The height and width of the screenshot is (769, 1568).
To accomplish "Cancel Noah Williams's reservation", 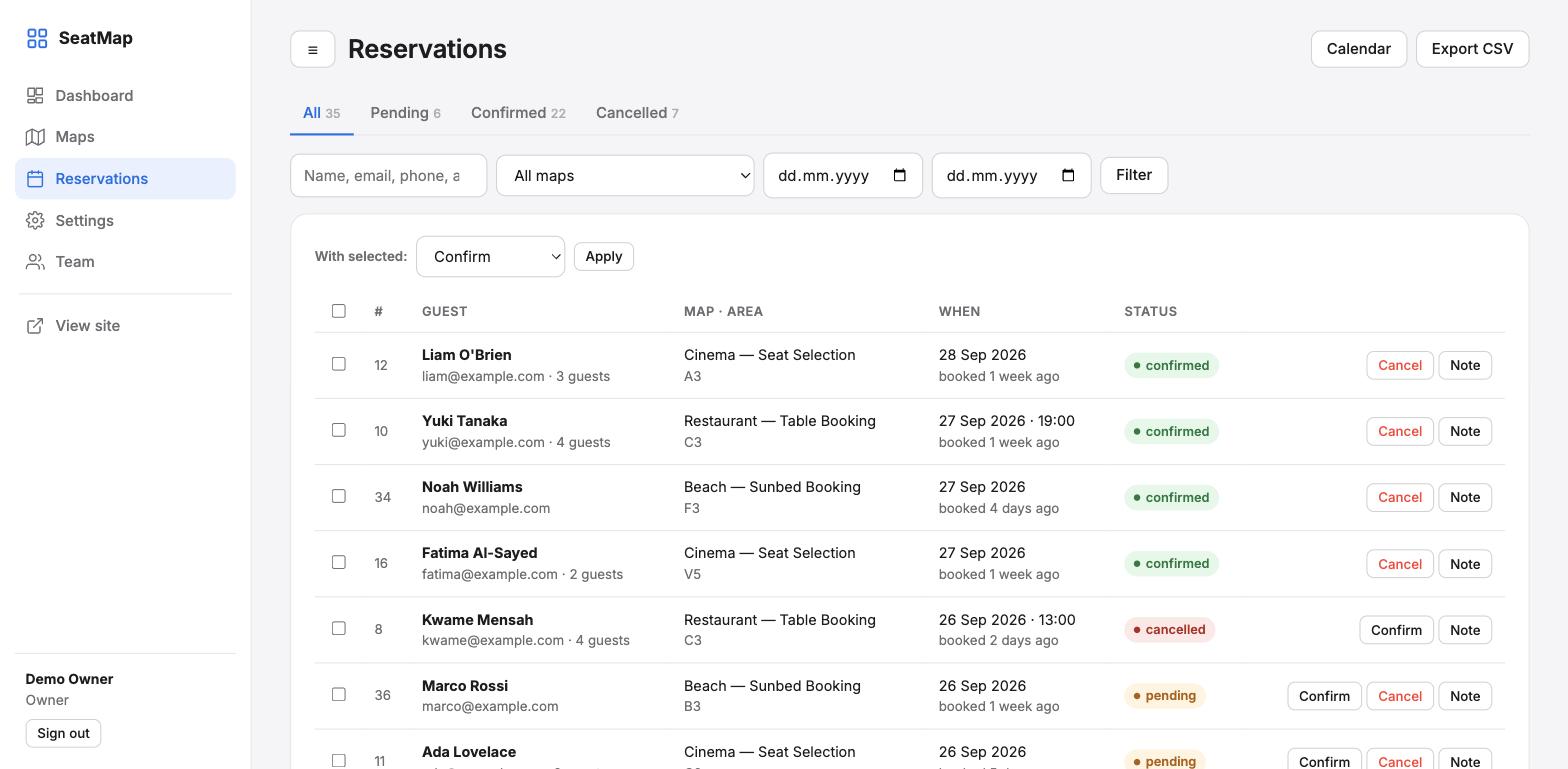I will (x=1400, y=497).
